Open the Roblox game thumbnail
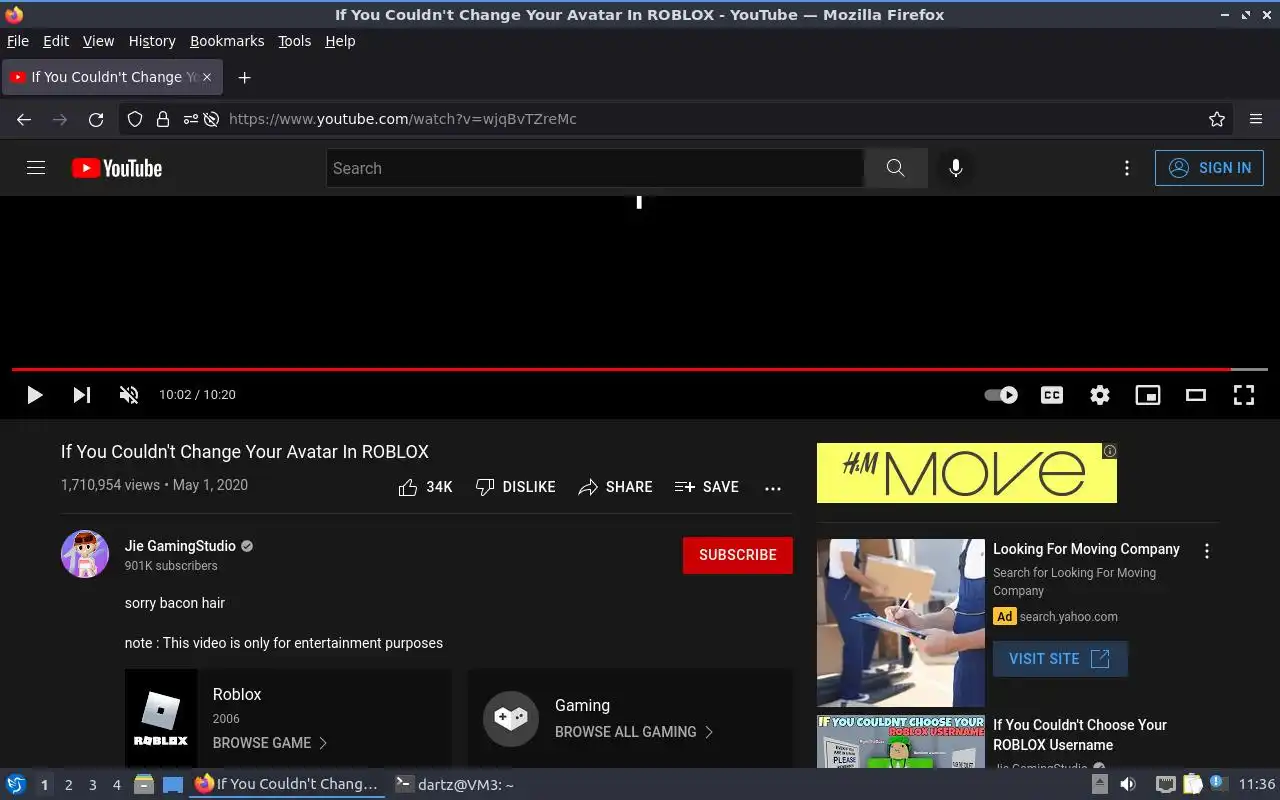 [x=161, y=718]
